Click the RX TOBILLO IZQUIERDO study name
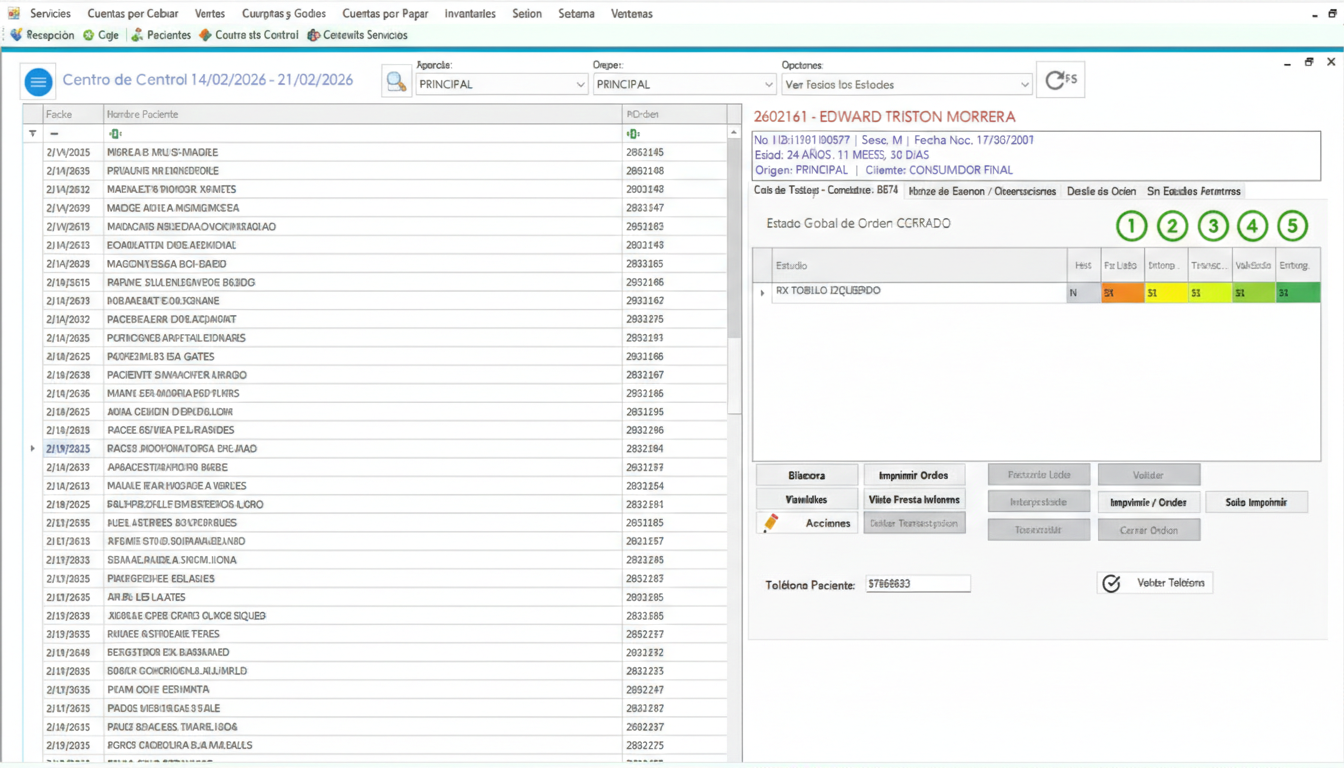This screenshot has width=1344, height=768. (x=828, y=291)
